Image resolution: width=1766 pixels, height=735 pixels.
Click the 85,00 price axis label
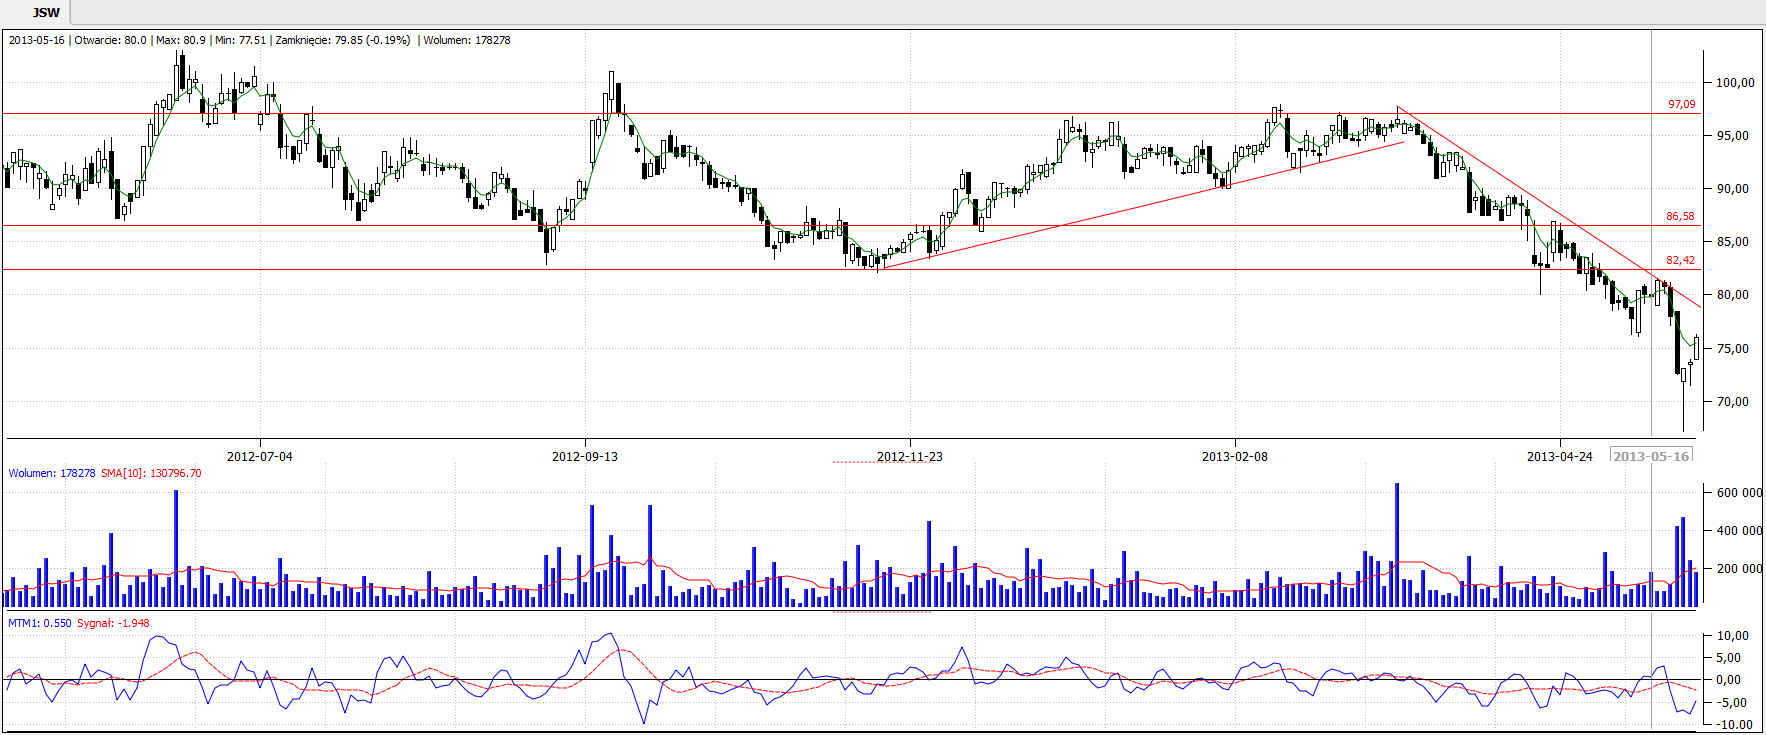coord(1733,242)
